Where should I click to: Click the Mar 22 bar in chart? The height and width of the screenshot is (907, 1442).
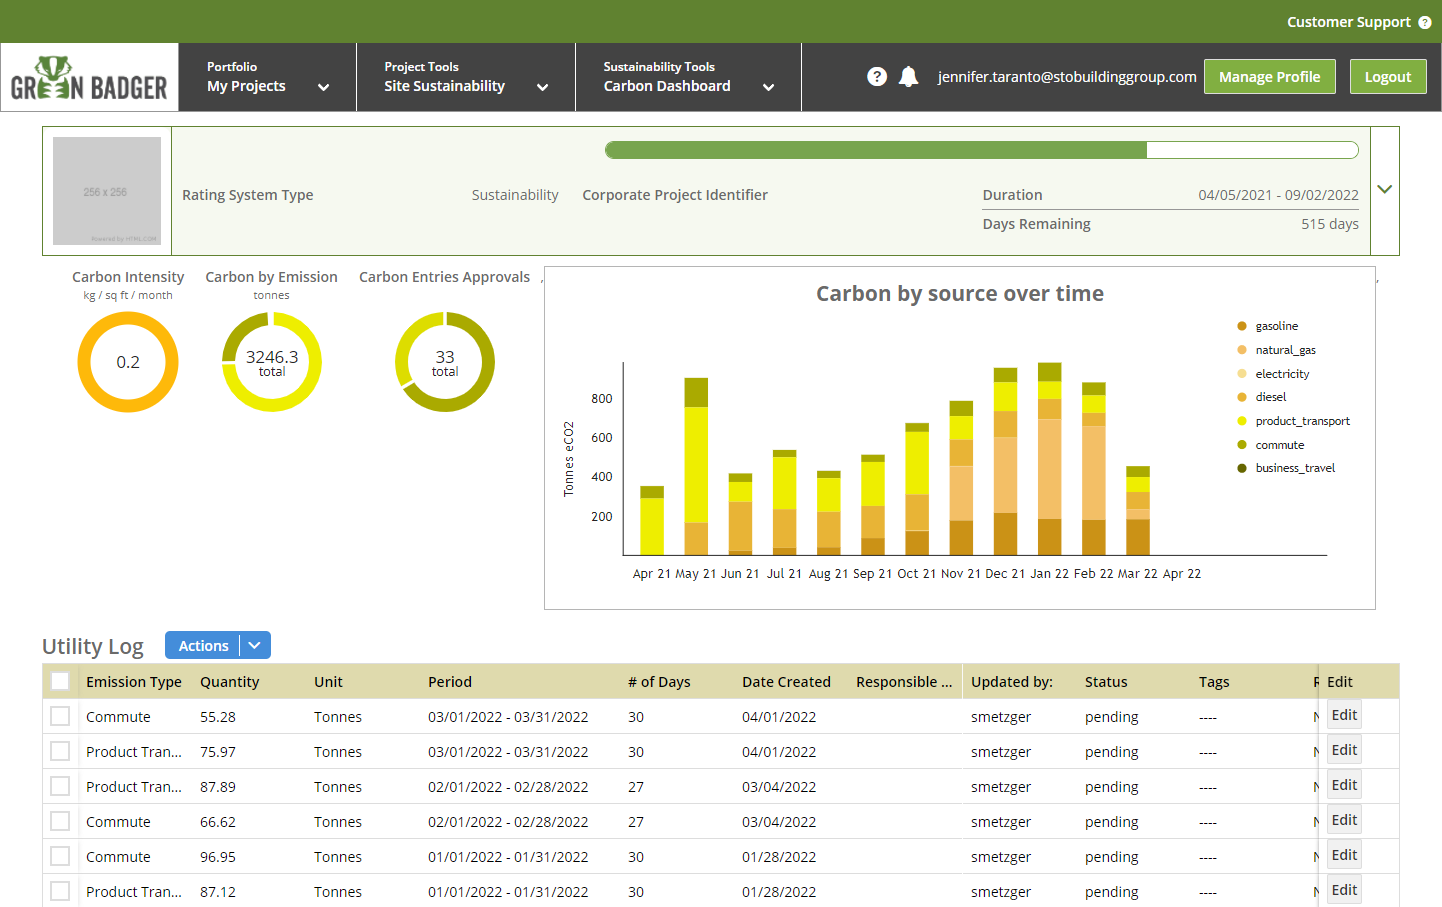point(1138,510)
